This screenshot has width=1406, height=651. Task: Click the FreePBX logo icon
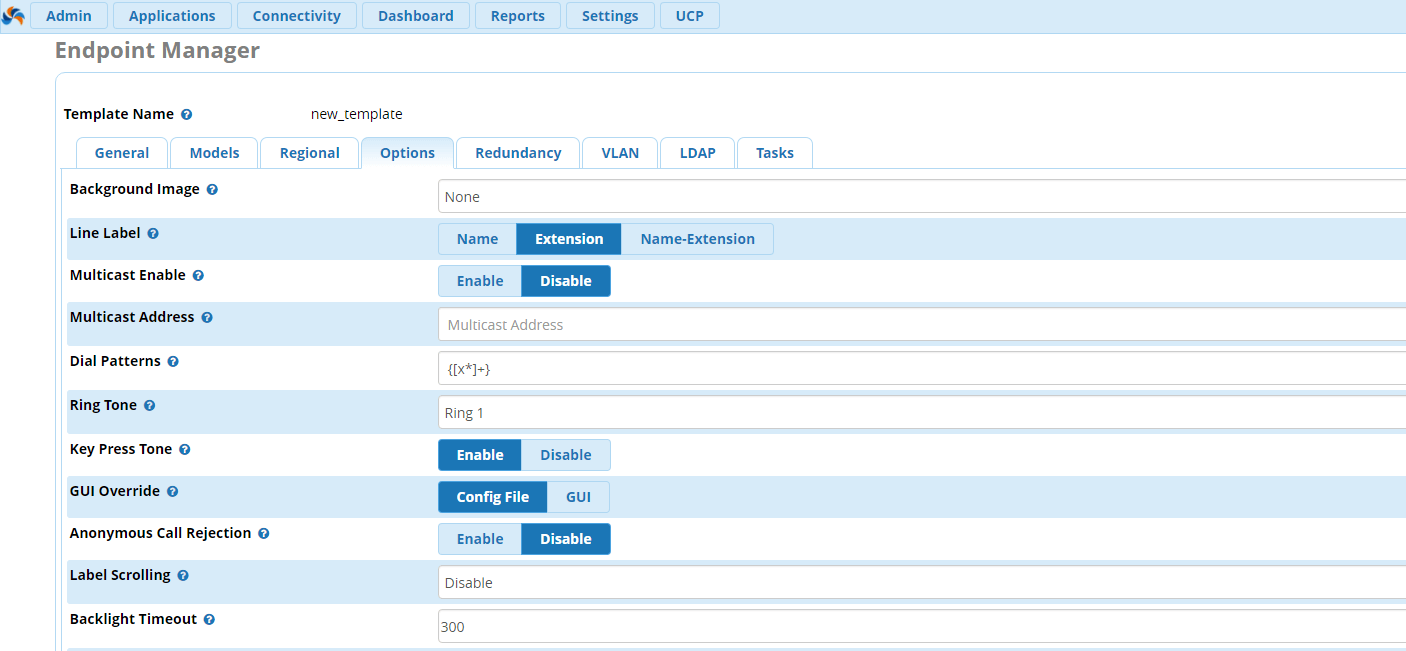(x=13, y=16)
